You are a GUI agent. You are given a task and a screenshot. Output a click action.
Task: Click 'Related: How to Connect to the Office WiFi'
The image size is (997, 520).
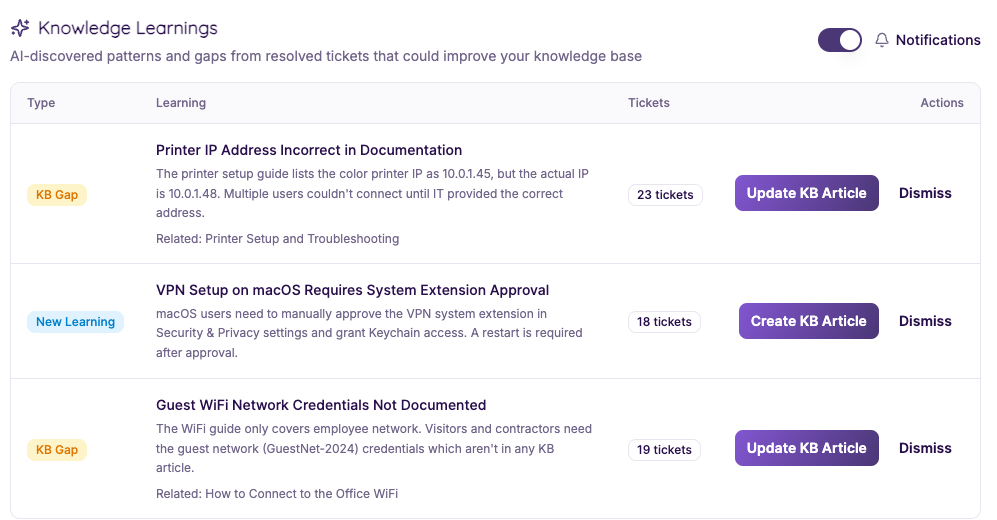pos(277,494)
